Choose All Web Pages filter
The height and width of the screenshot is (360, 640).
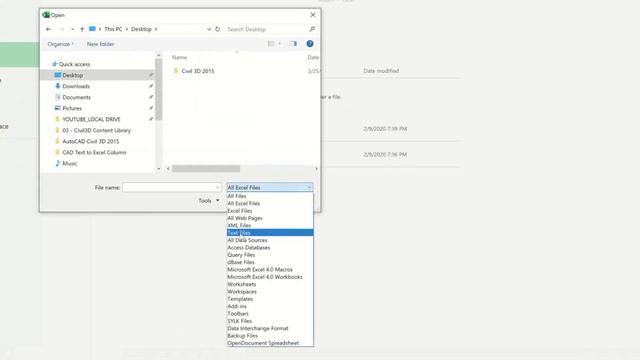coord(270,218)
